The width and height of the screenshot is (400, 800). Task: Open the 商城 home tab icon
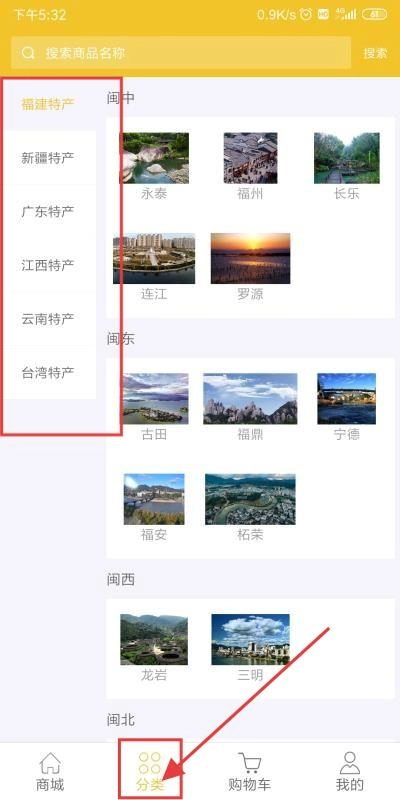pyautogui.click(x=50, y=763)
